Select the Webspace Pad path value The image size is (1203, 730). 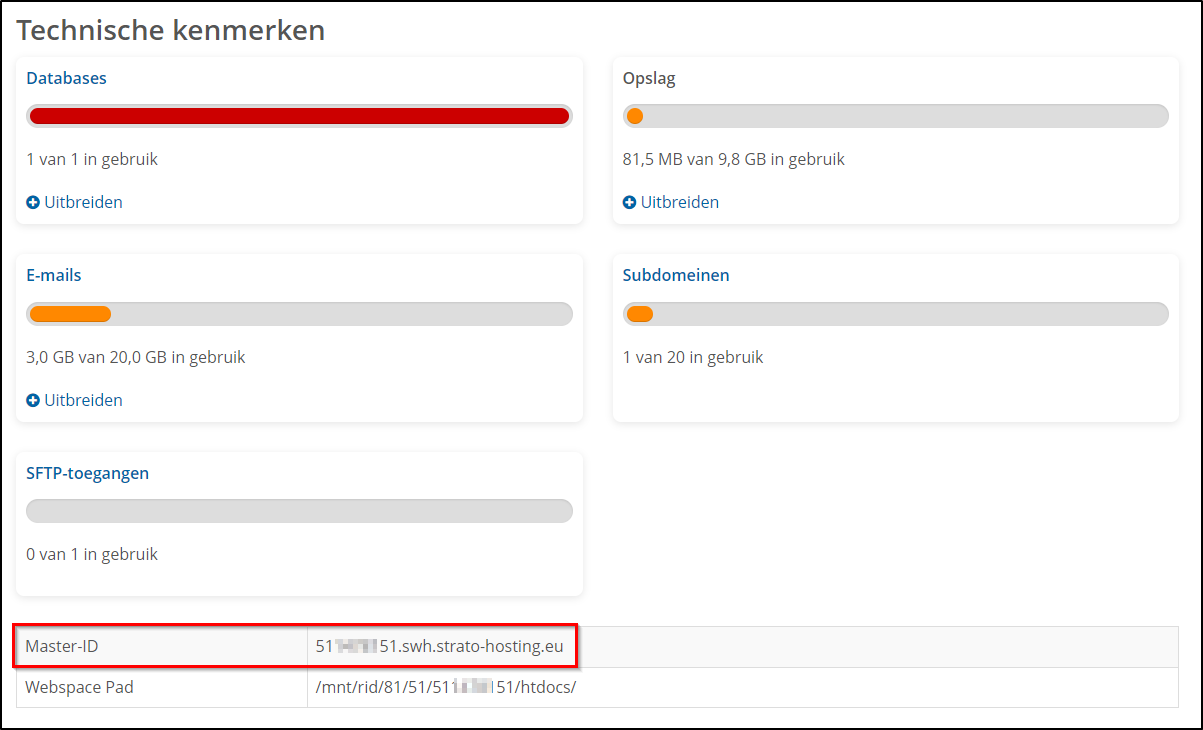[x=445, y=688]
